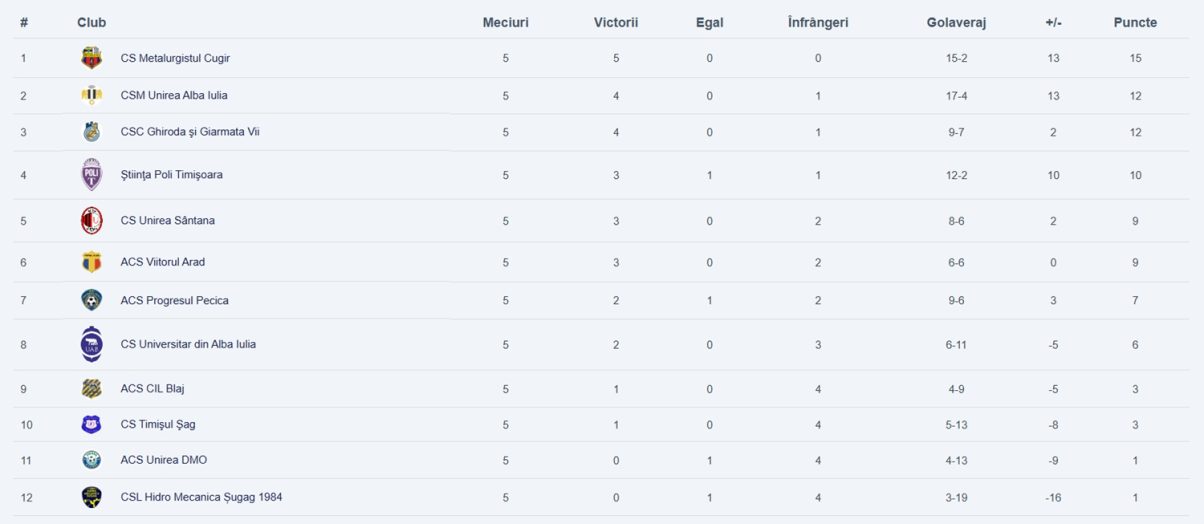Click the Știința Poli Timișoara purple crest
Image resolution: width=1204 pixels, height=524 pixels.
(x=91, y=175)
